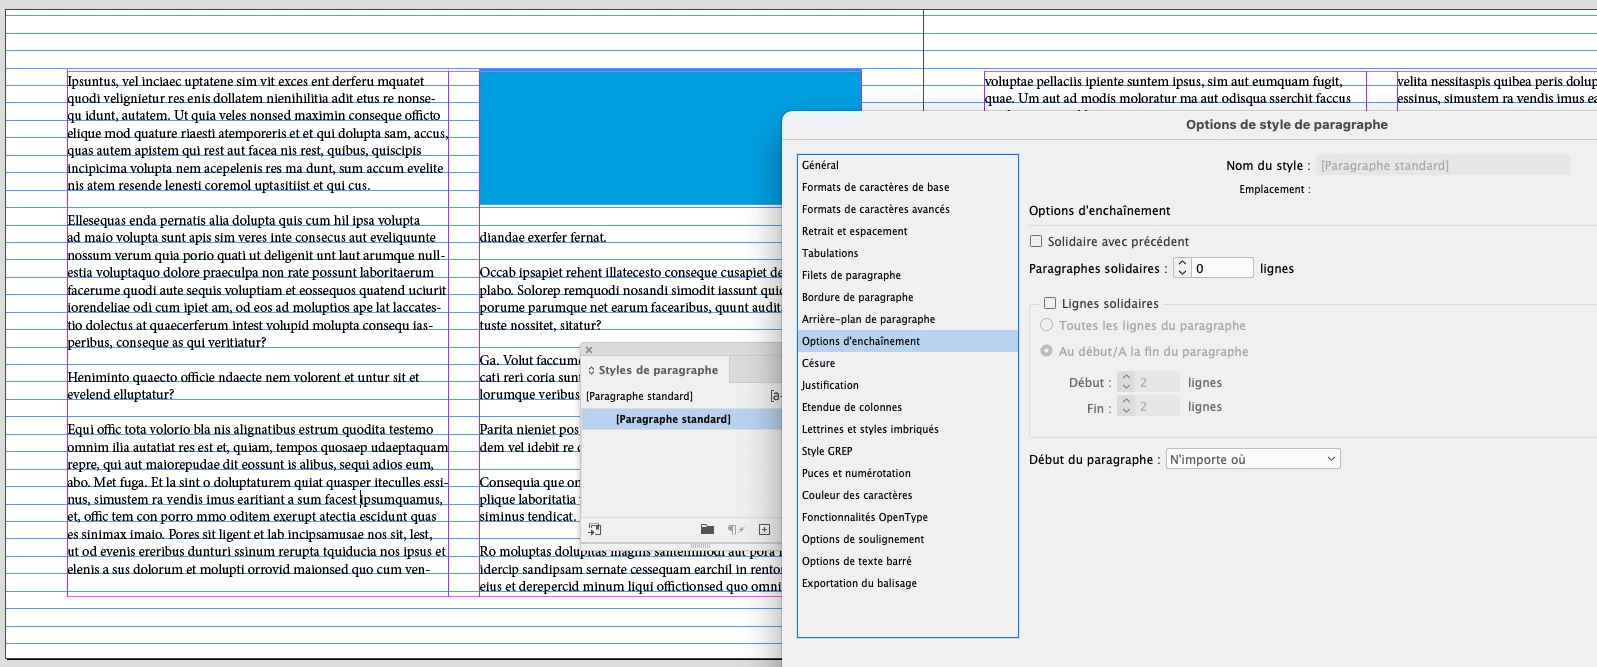Select highlighted [Paragraphe standard] style row

(x=681, y=419)
